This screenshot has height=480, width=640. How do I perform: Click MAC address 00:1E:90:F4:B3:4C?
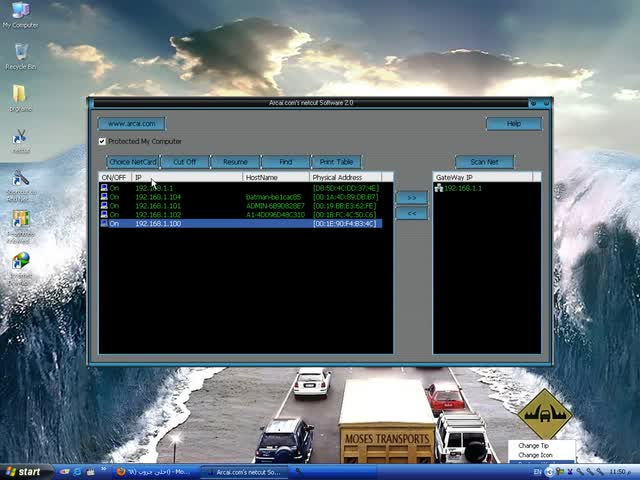[x=345, y=223]
